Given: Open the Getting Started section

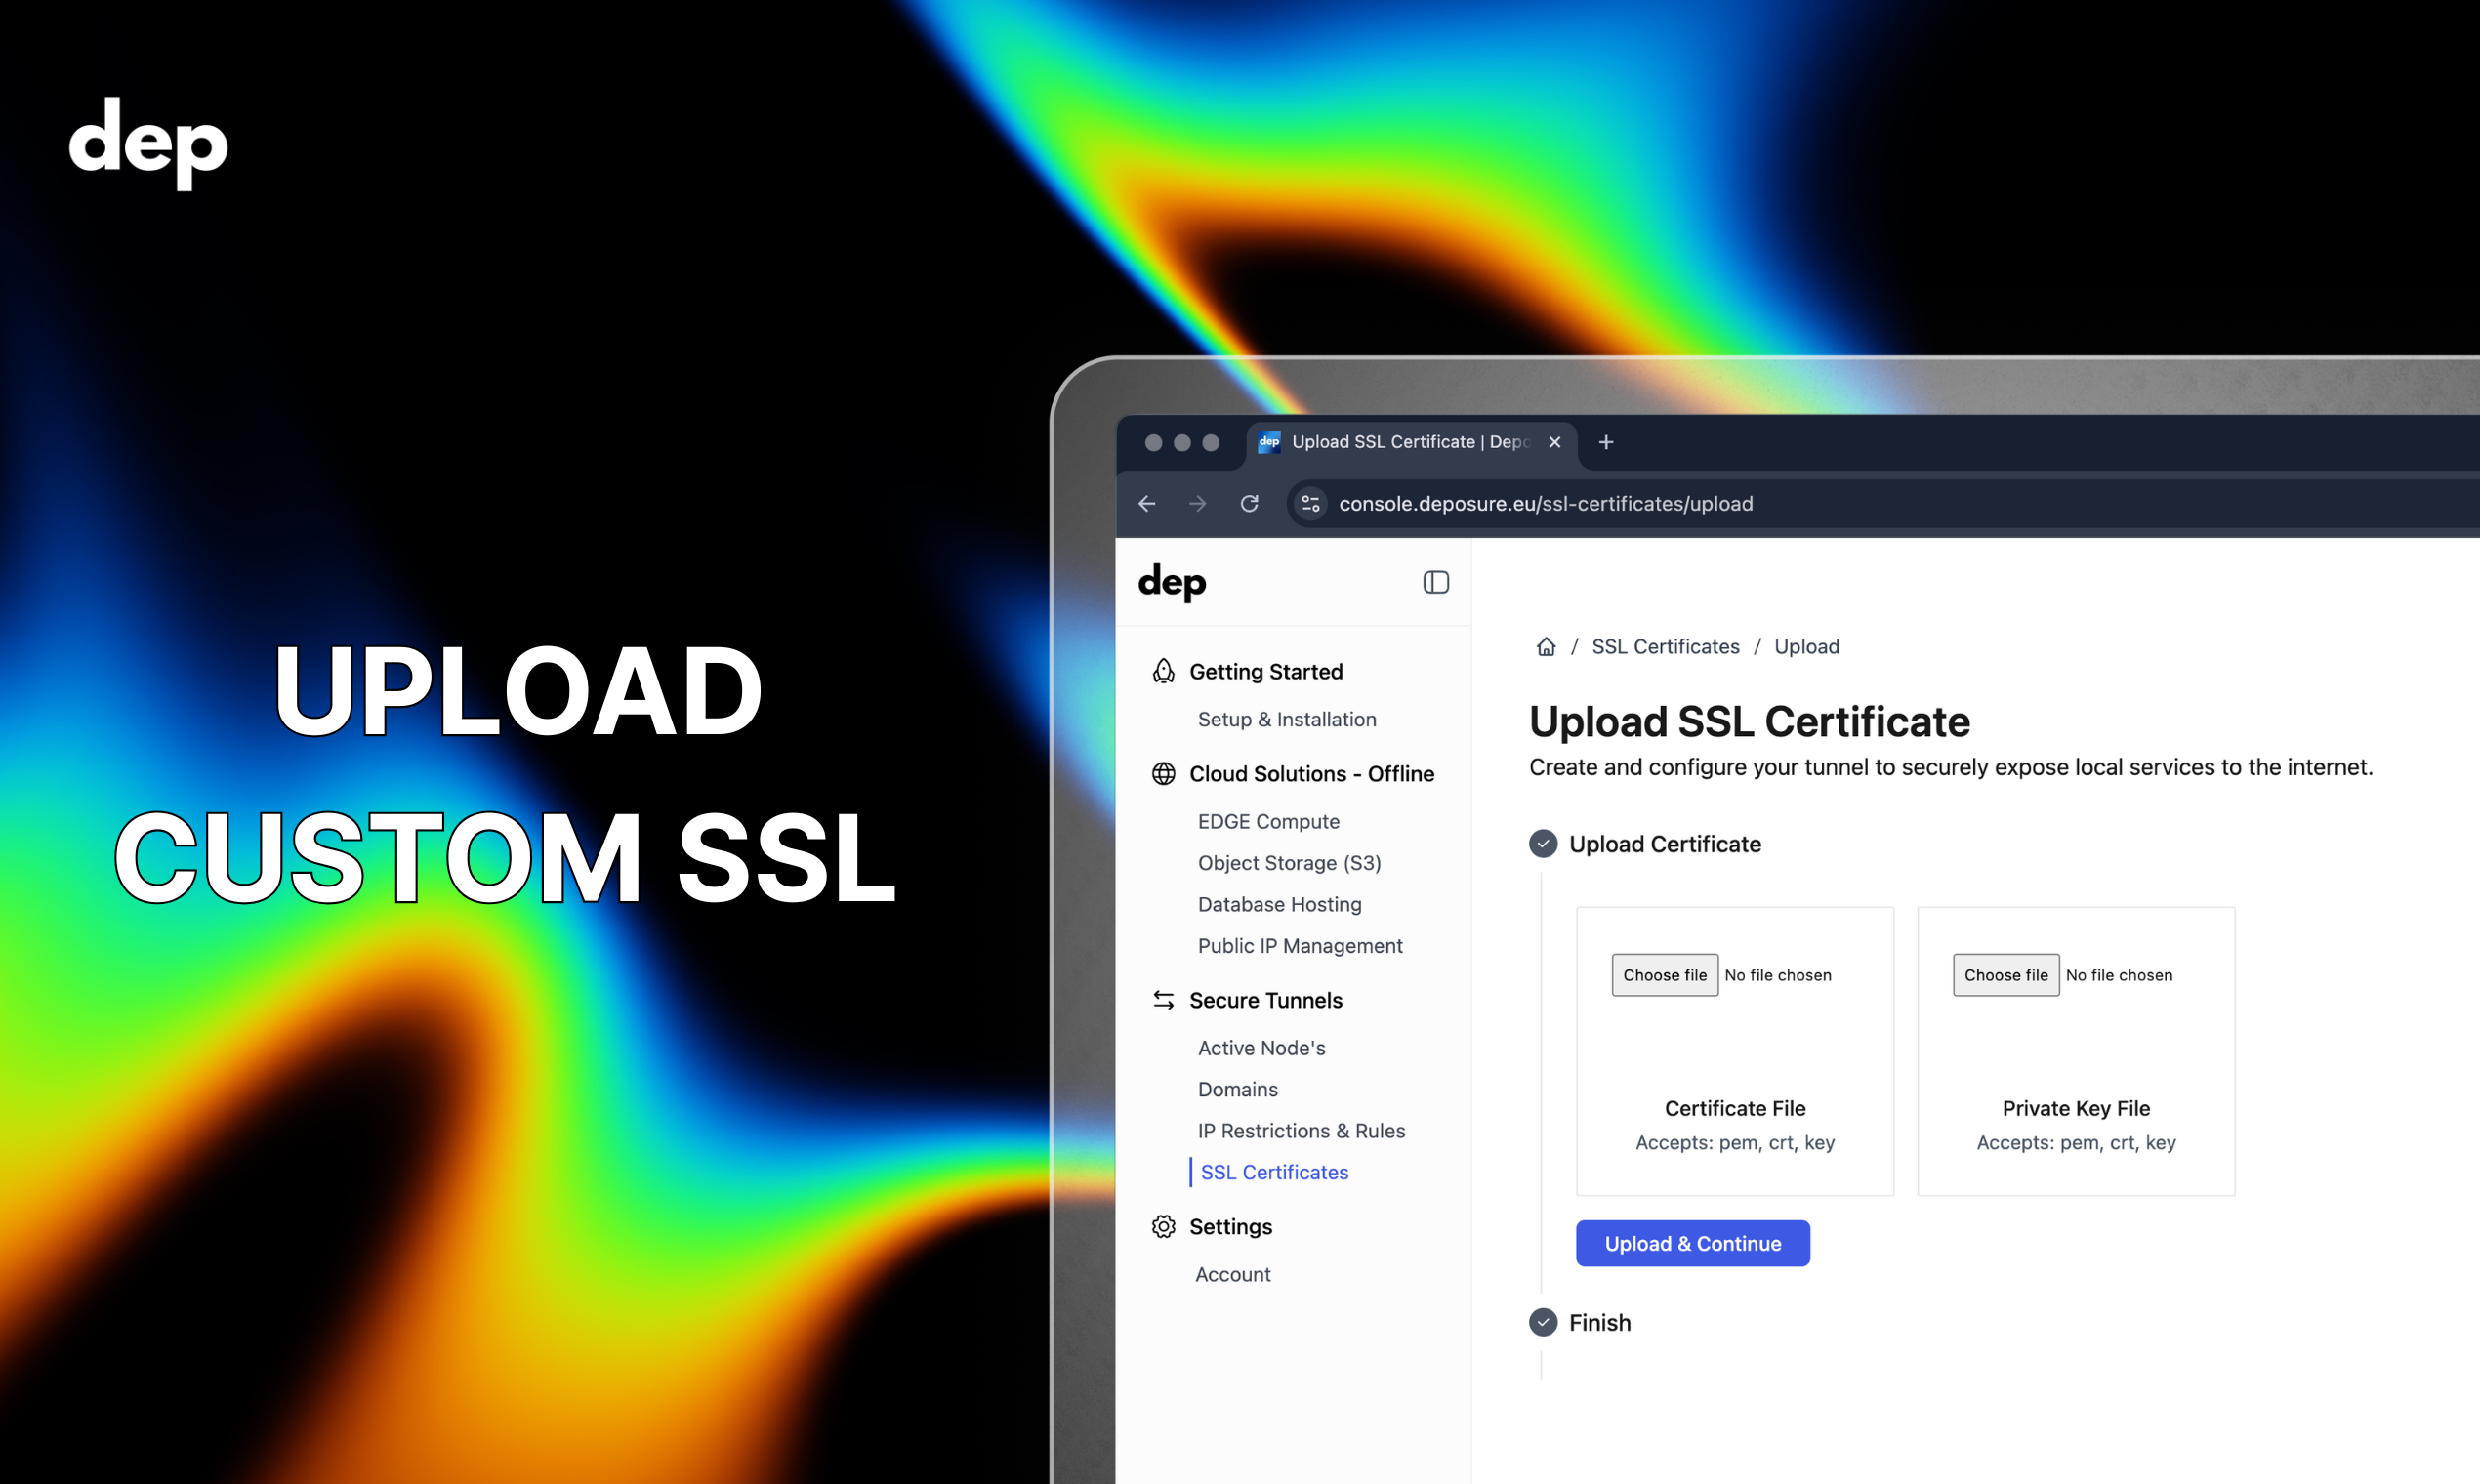Looking at the screenshot, I should pos(1266,672).
